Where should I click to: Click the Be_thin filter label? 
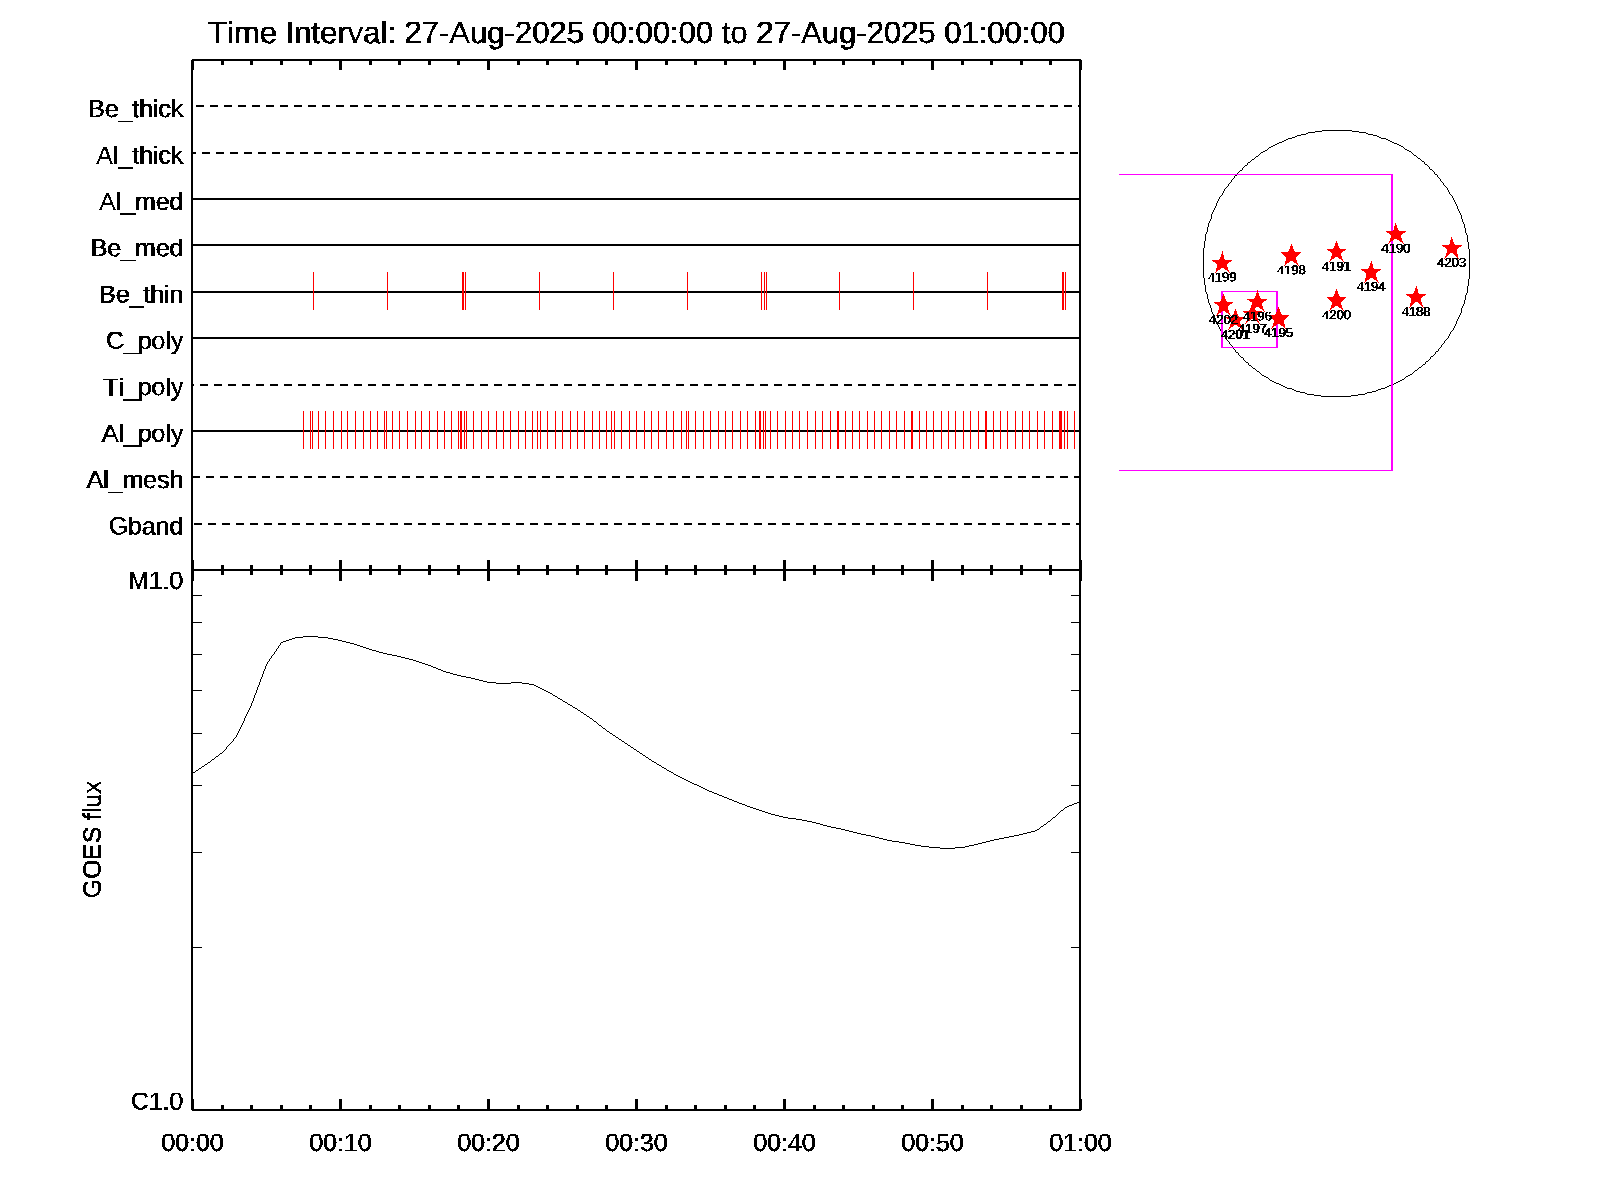[x=141, y=294]
